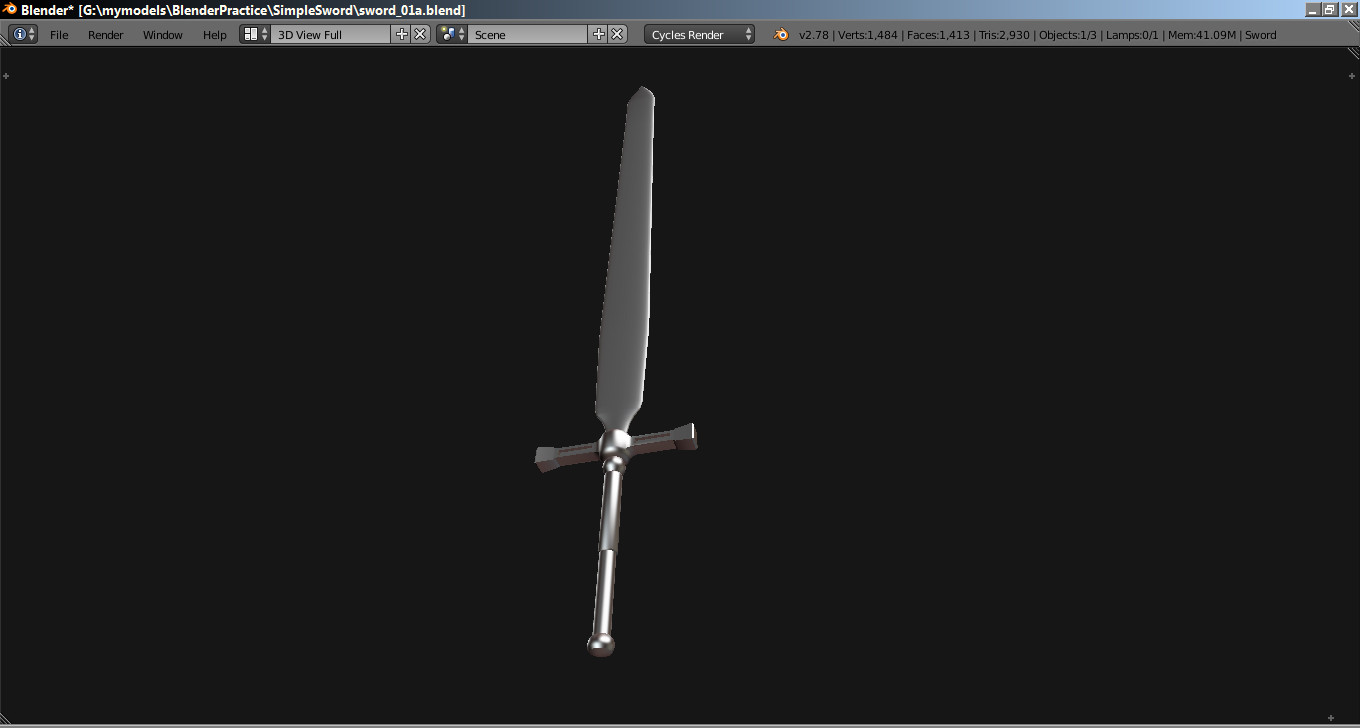The height and width of the screenshot is (728, 1360).
Task: Open the File menu
Action: coord(58,33)
